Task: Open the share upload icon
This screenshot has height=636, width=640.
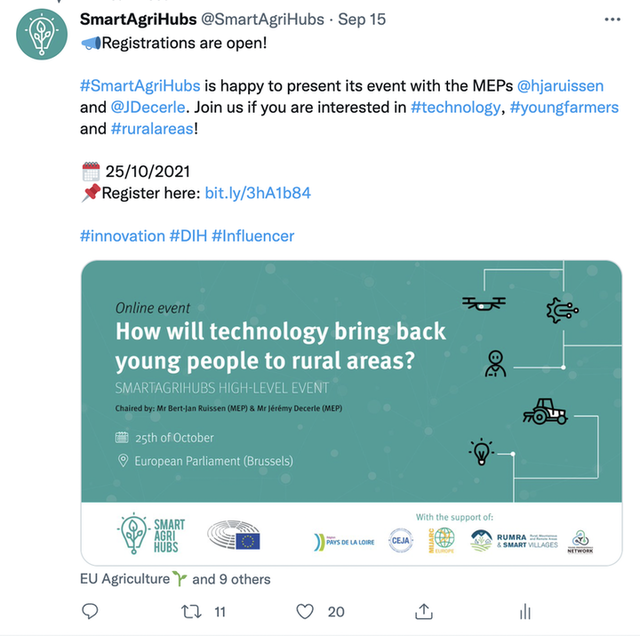Action: coord(424,611)
